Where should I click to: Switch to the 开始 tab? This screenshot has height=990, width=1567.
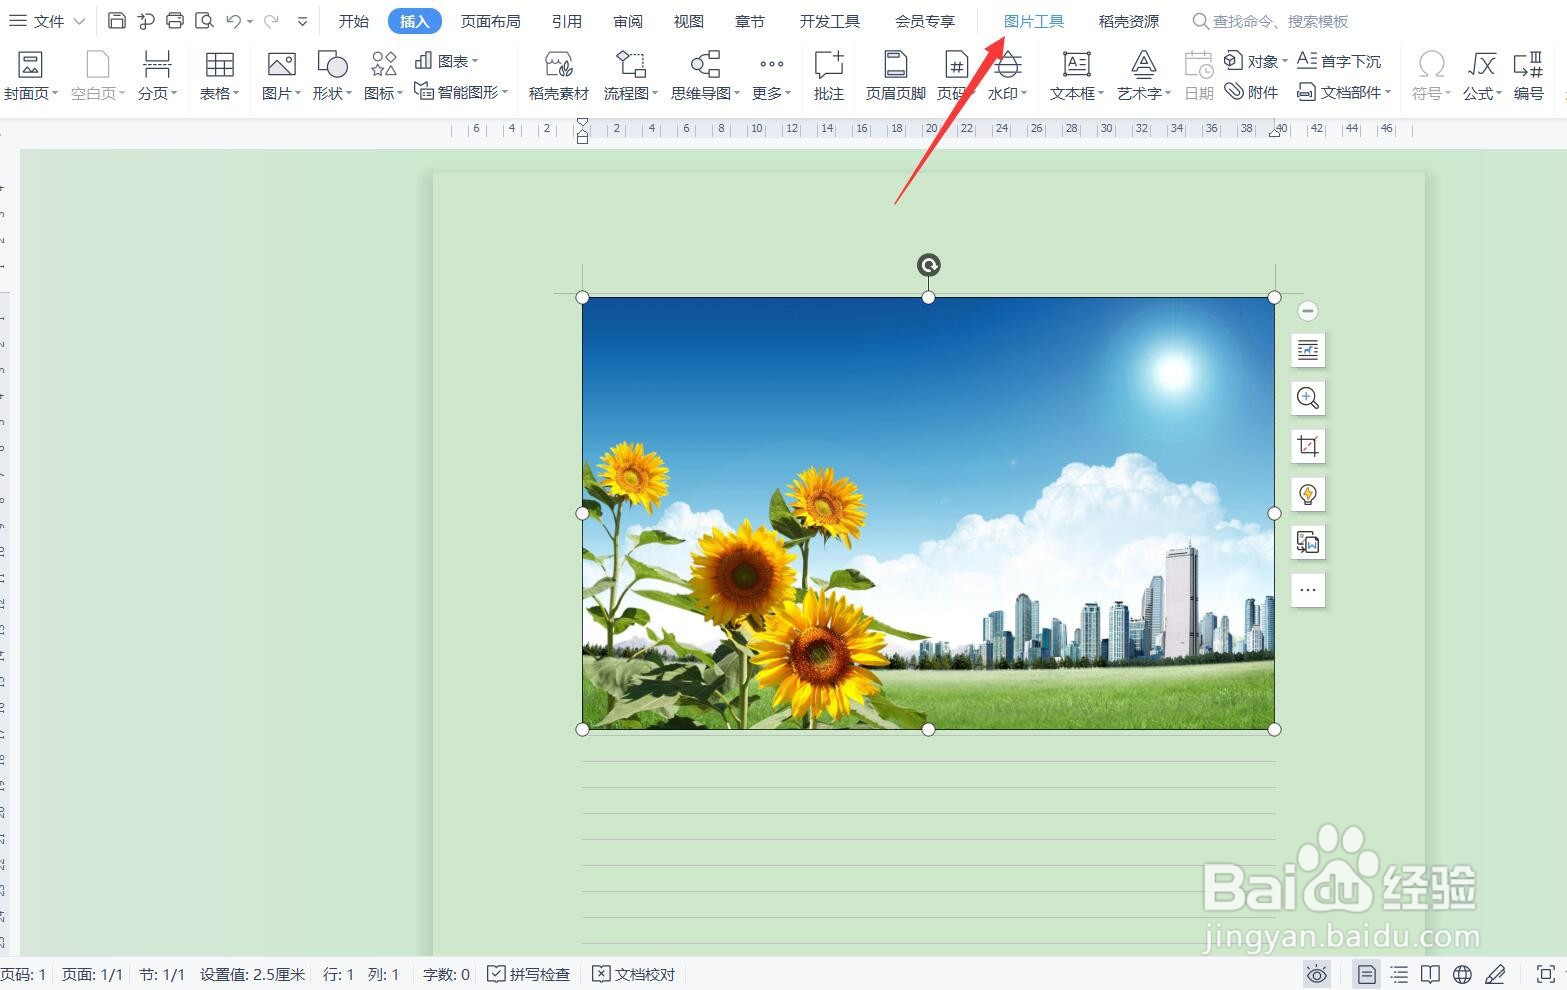point(354,21)
